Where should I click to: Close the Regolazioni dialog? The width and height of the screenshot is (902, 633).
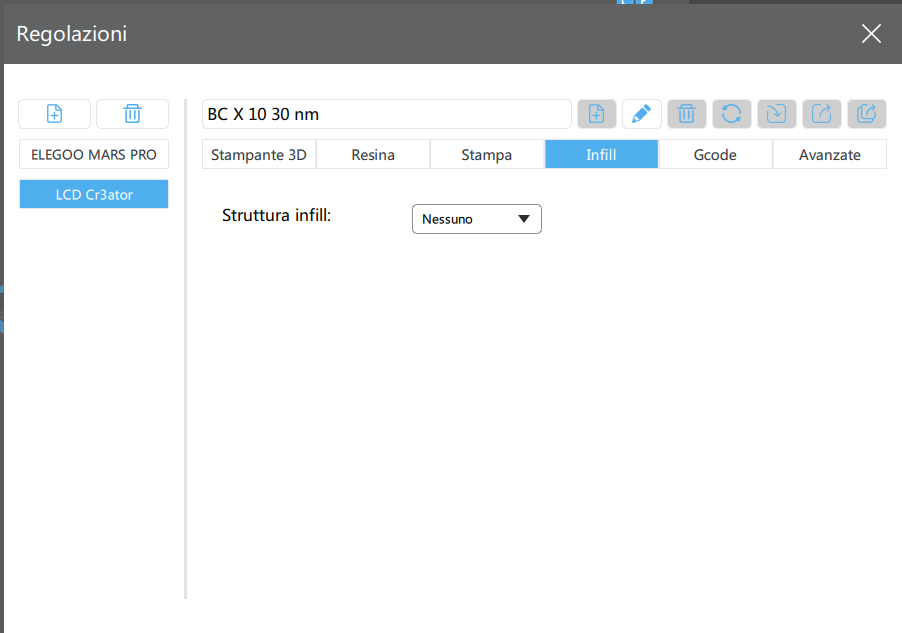tap(871, 33)
